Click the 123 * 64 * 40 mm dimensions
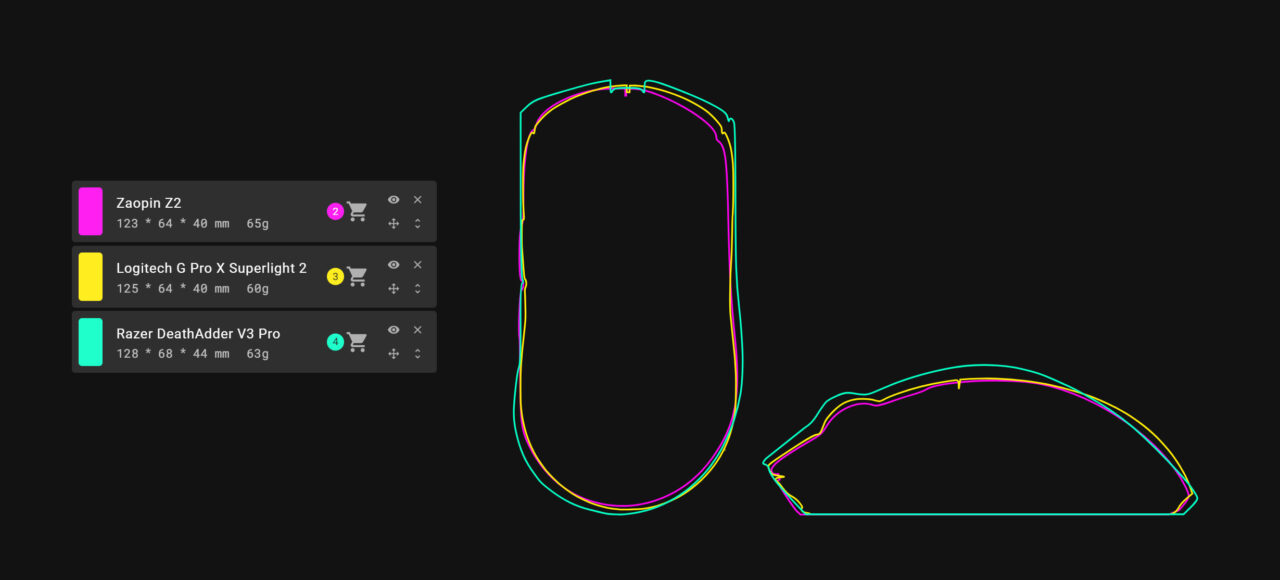The height and width of the screenshot is (580, 1280). click(x=173, y=224)
